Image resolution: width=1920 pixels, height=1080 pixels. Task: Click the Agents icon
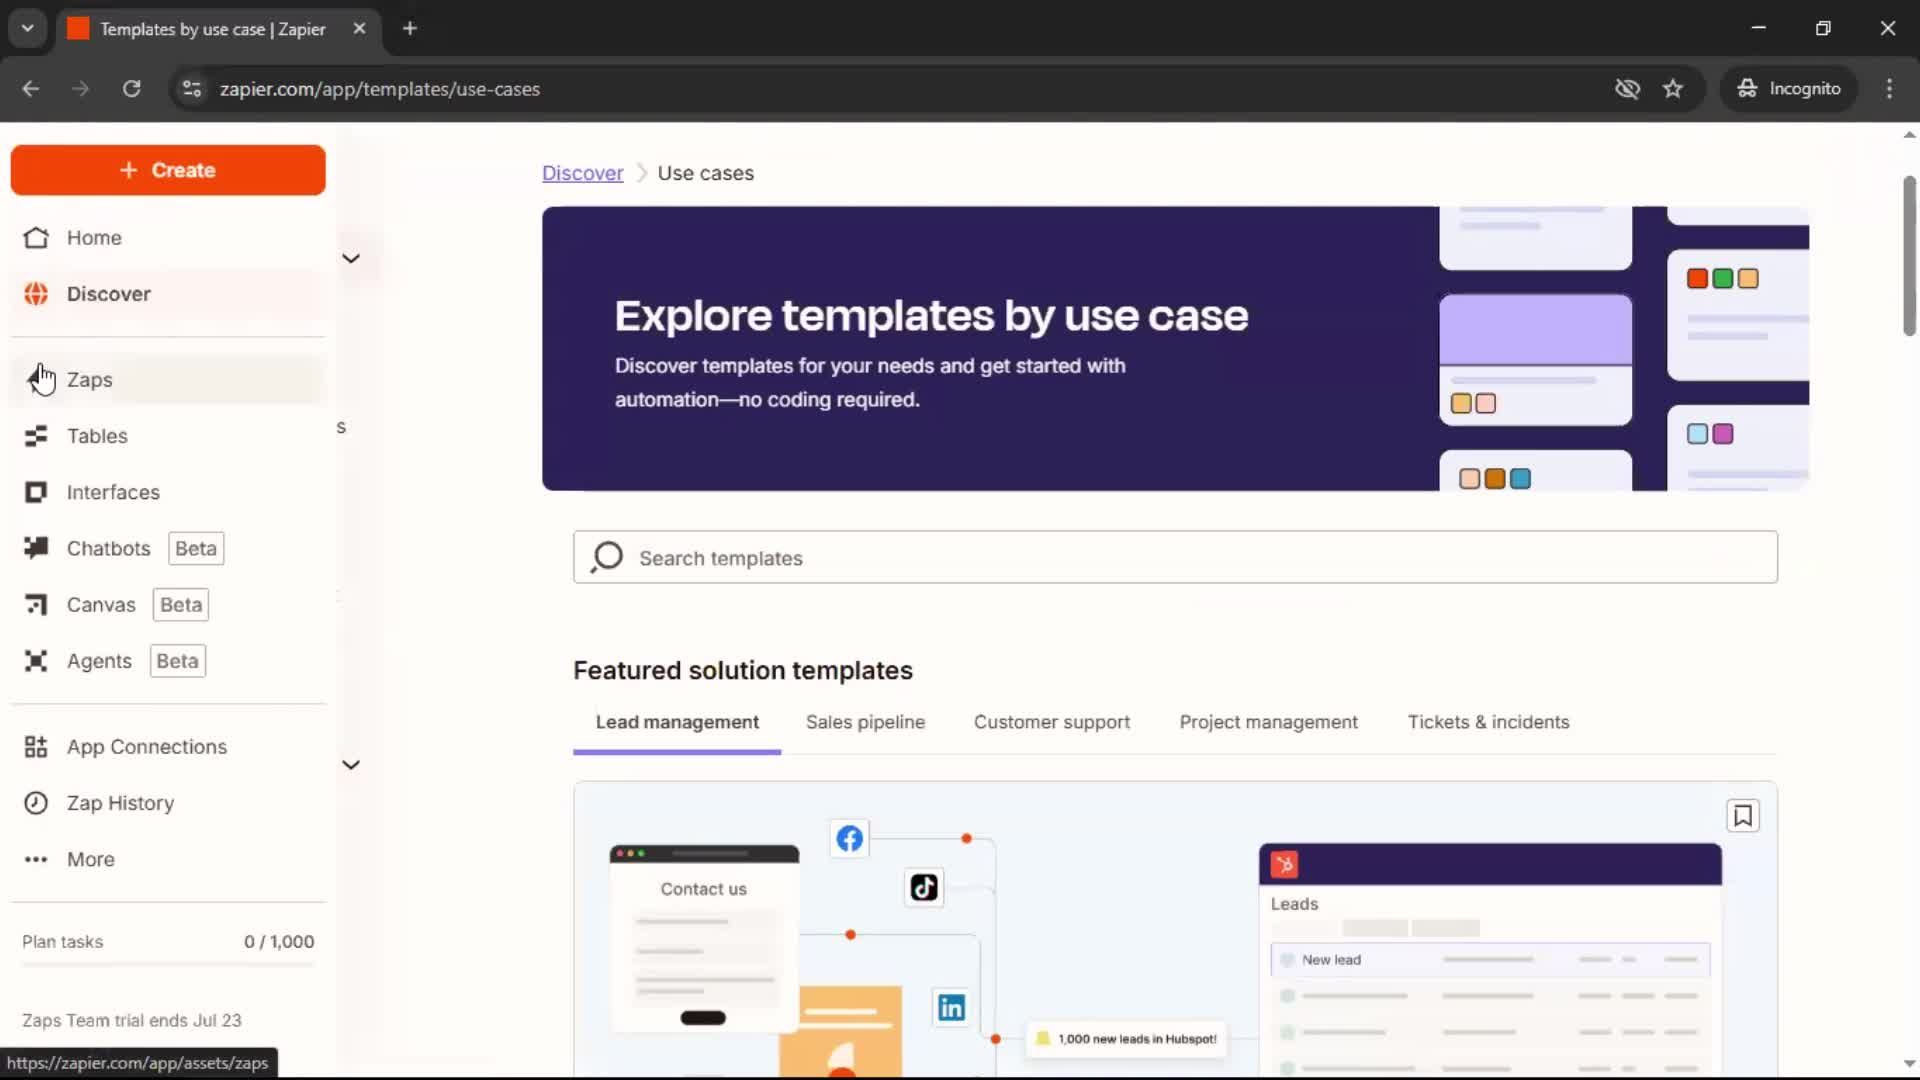click(36, 661)
